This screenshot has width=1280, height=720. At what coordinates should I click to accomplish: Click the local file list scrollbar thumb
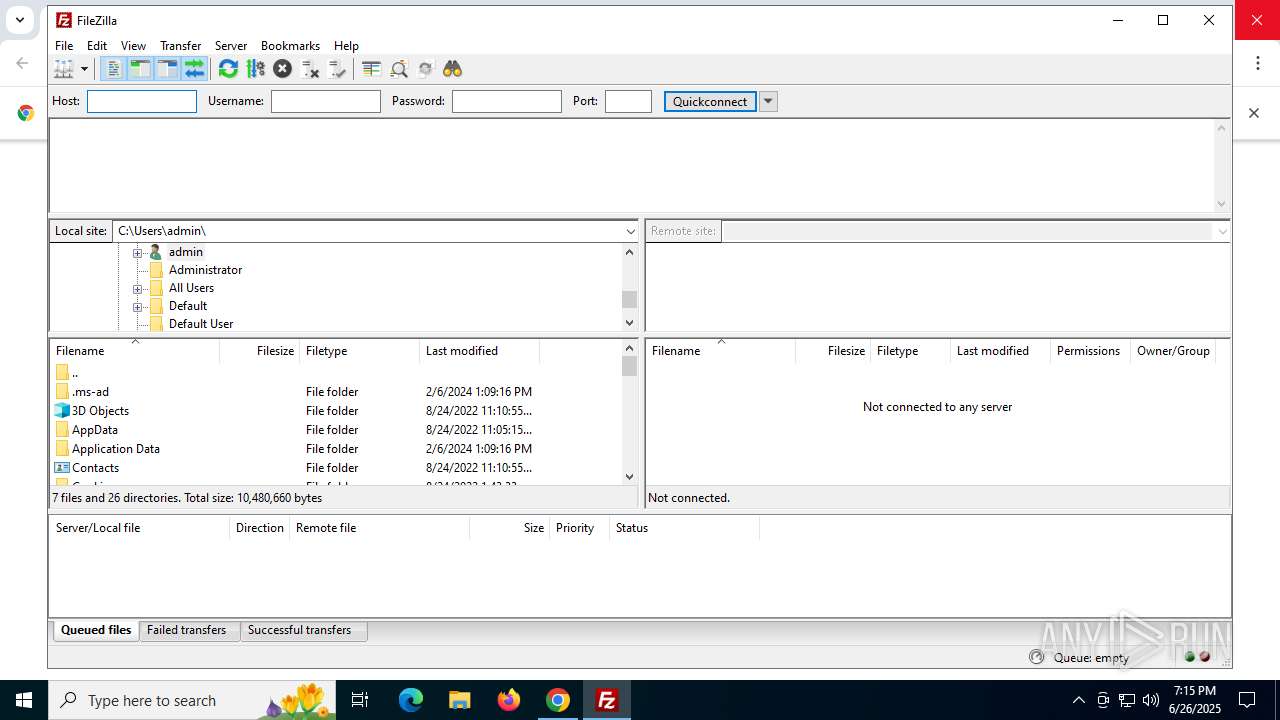[x=629, y=366]
